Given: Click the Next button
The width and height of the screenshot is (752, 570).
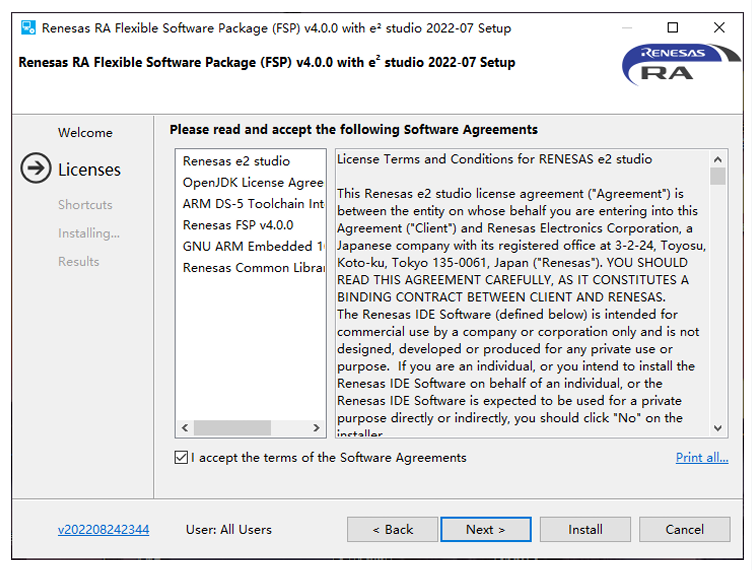Looking at the screenshot, I should [x=485, y=529].
